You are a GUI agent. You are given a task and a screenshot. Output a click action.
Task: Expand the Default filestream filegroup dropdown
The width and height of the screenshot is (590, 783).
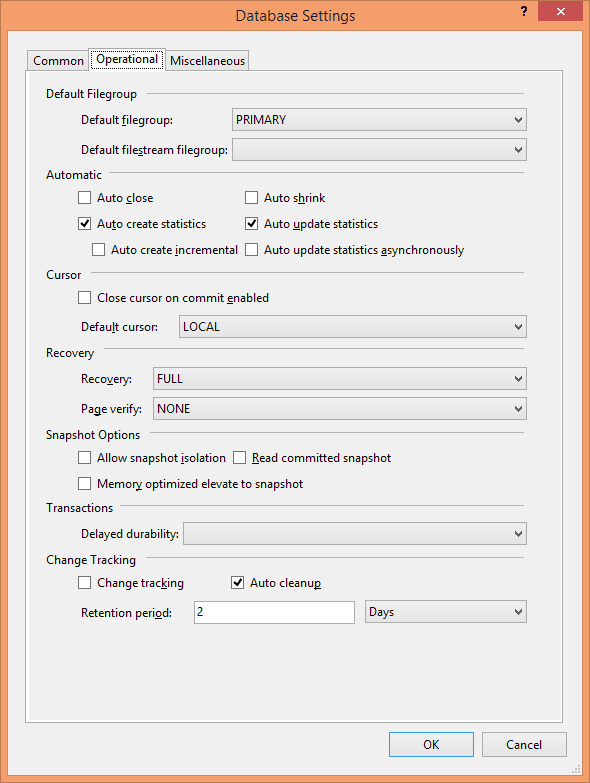[x=379, y=150]
